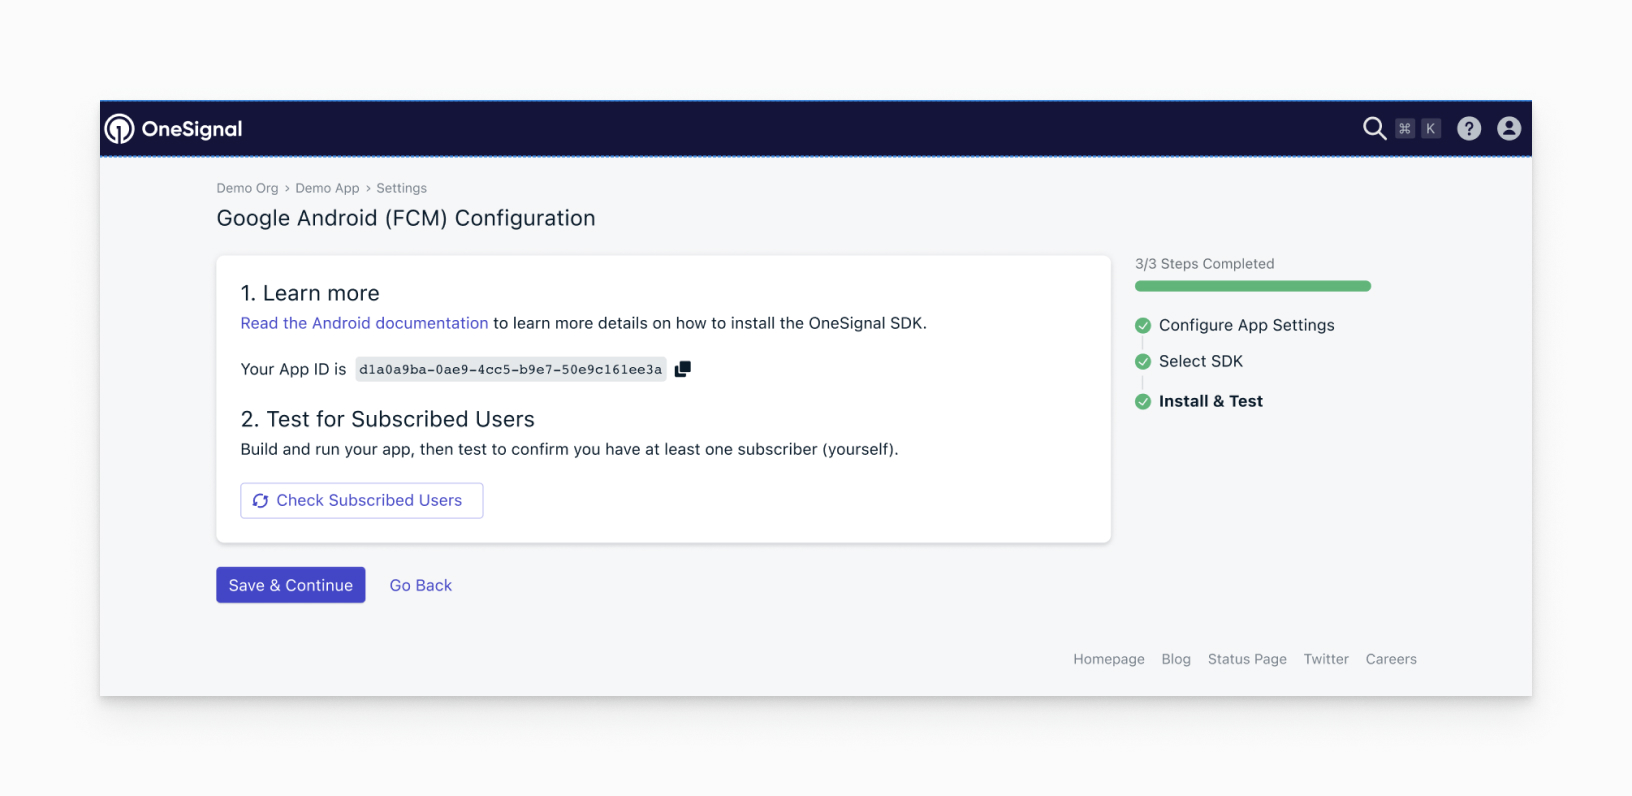Click the 'Google Android (FCM) Configuration' heading
The width and height of the screenshot is (1632, 796).
406,218
